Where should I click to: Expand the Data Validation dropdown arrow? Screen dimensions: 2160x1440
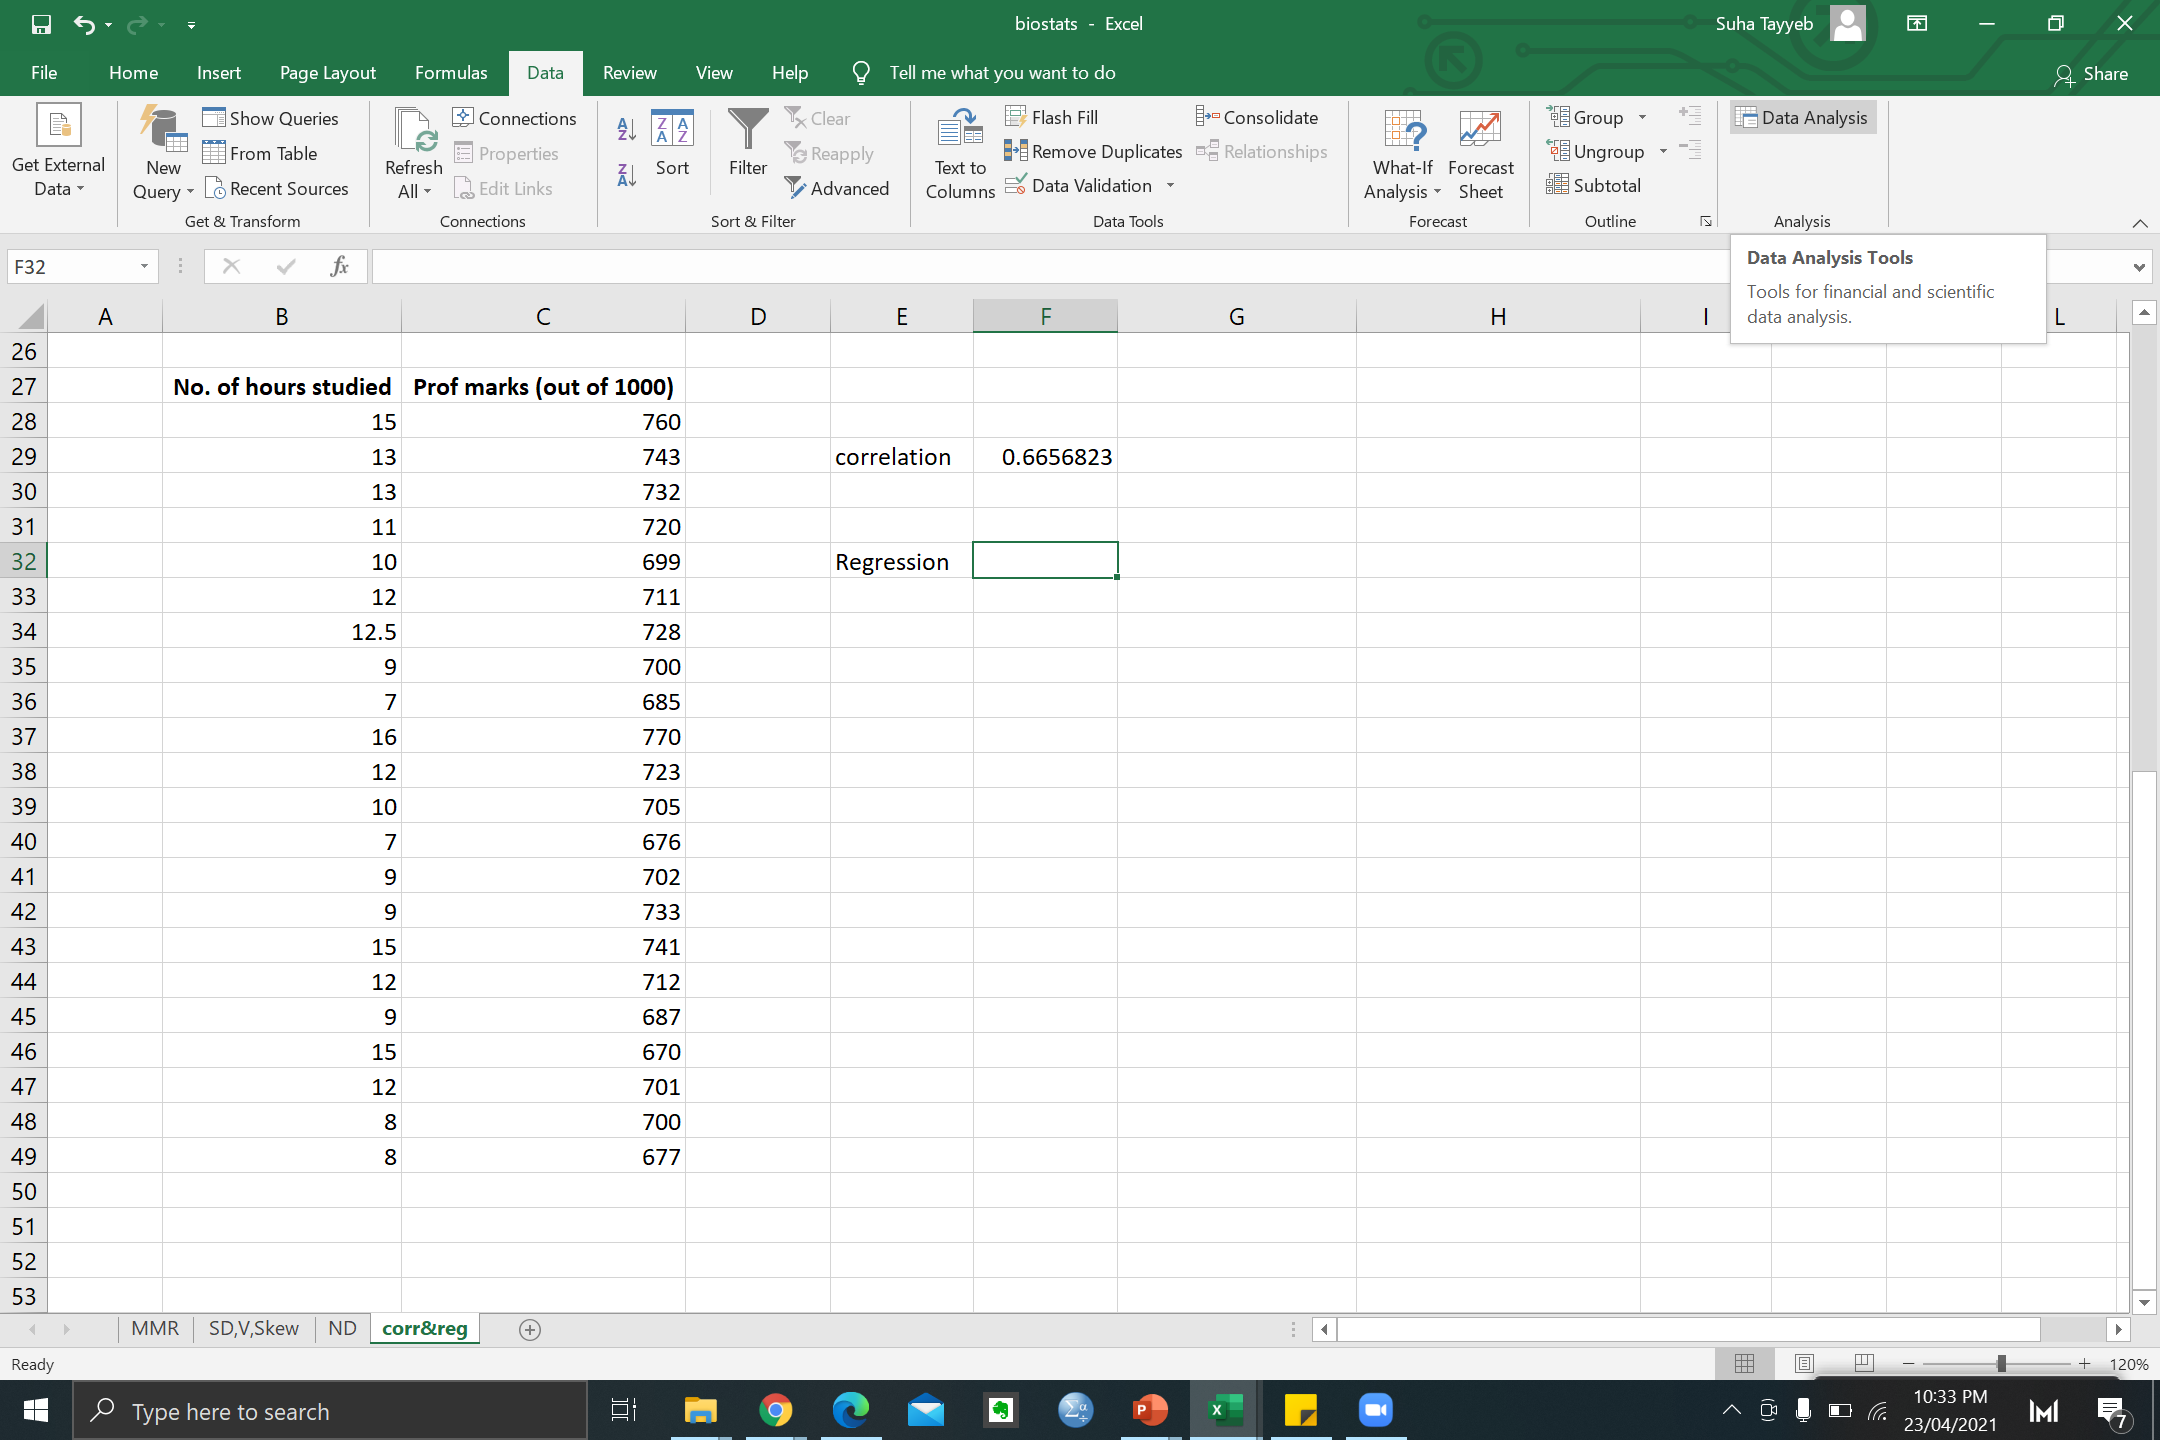coord(1170,186)
